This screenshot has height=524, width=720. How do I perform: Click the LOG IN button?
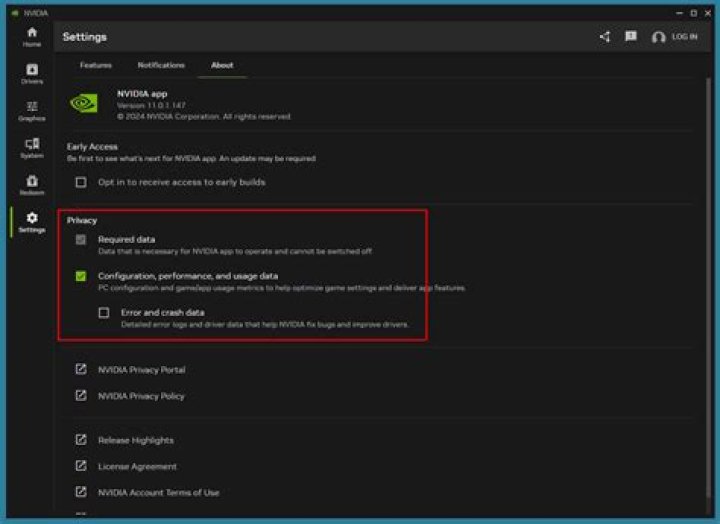point(685,37)
